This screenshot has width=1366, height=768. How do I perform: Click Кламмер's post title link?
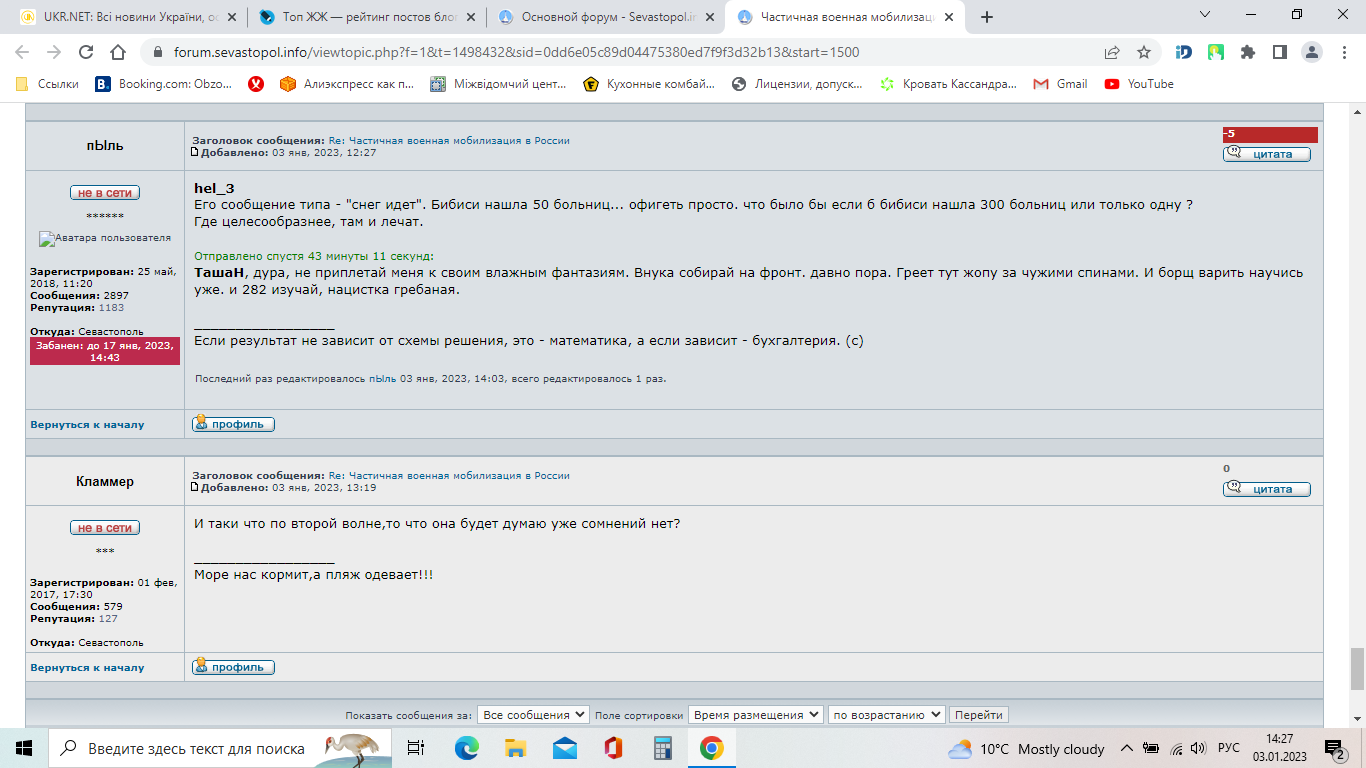pyautogui.click(x=449, y=476)
